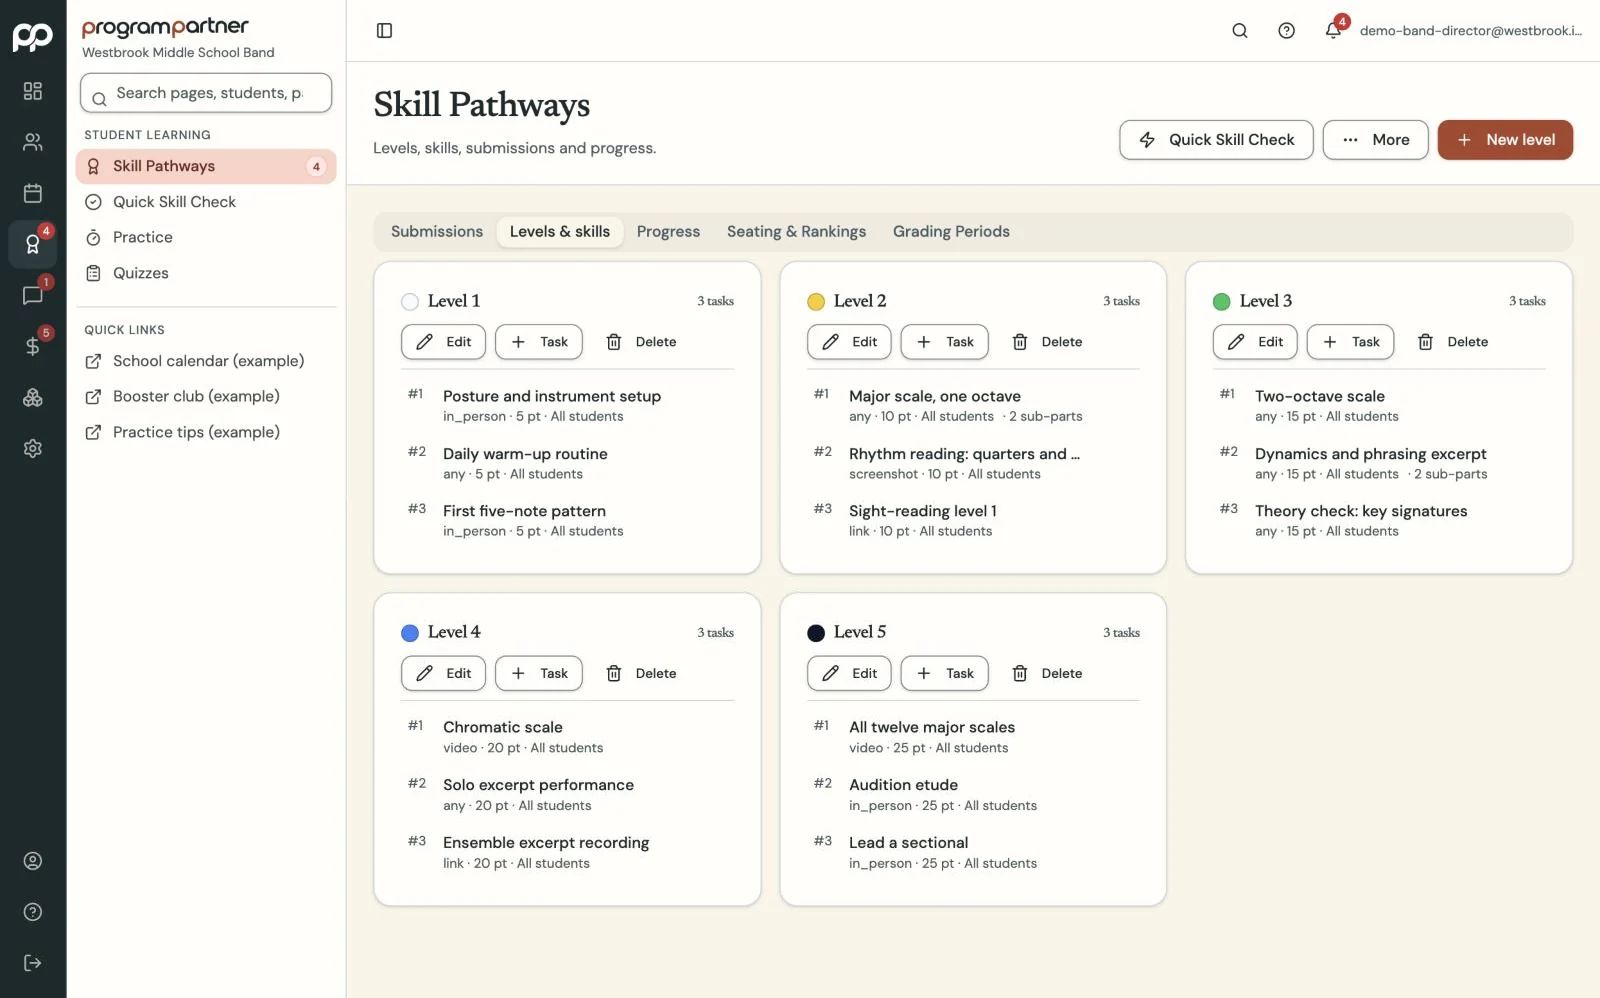Click the Level 2 yellow color dot

pyautogui.click(x=816, y=302)
